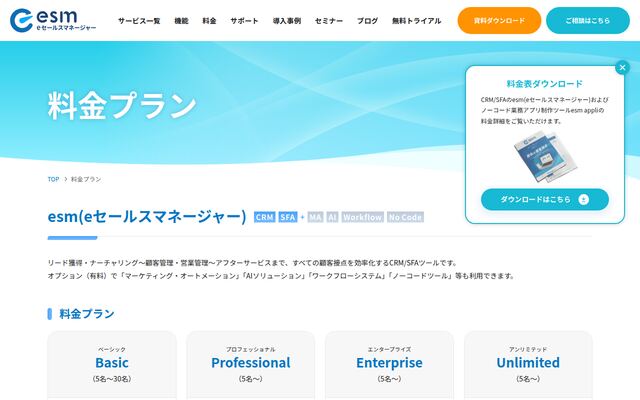Click the No Code tag badge
The image size is (640, 400).
point(405,217)
